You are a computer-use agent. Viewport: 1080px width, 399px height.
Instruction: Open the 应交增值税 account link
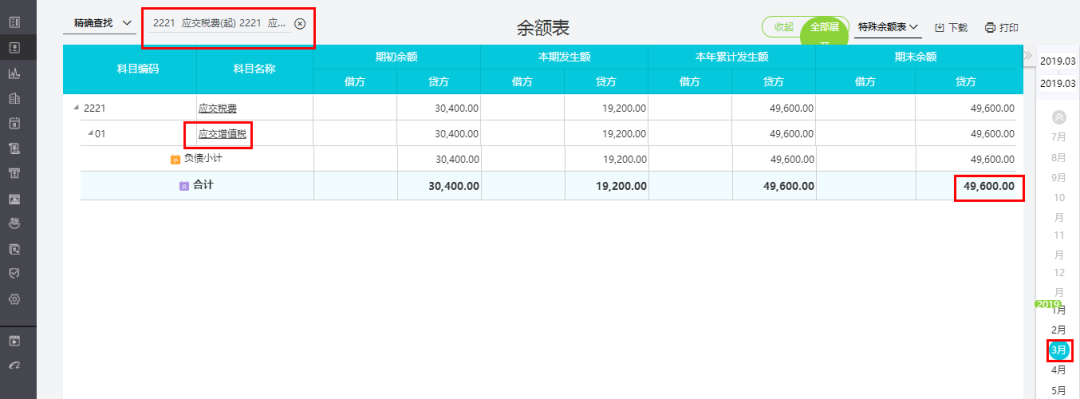(222, 134)
